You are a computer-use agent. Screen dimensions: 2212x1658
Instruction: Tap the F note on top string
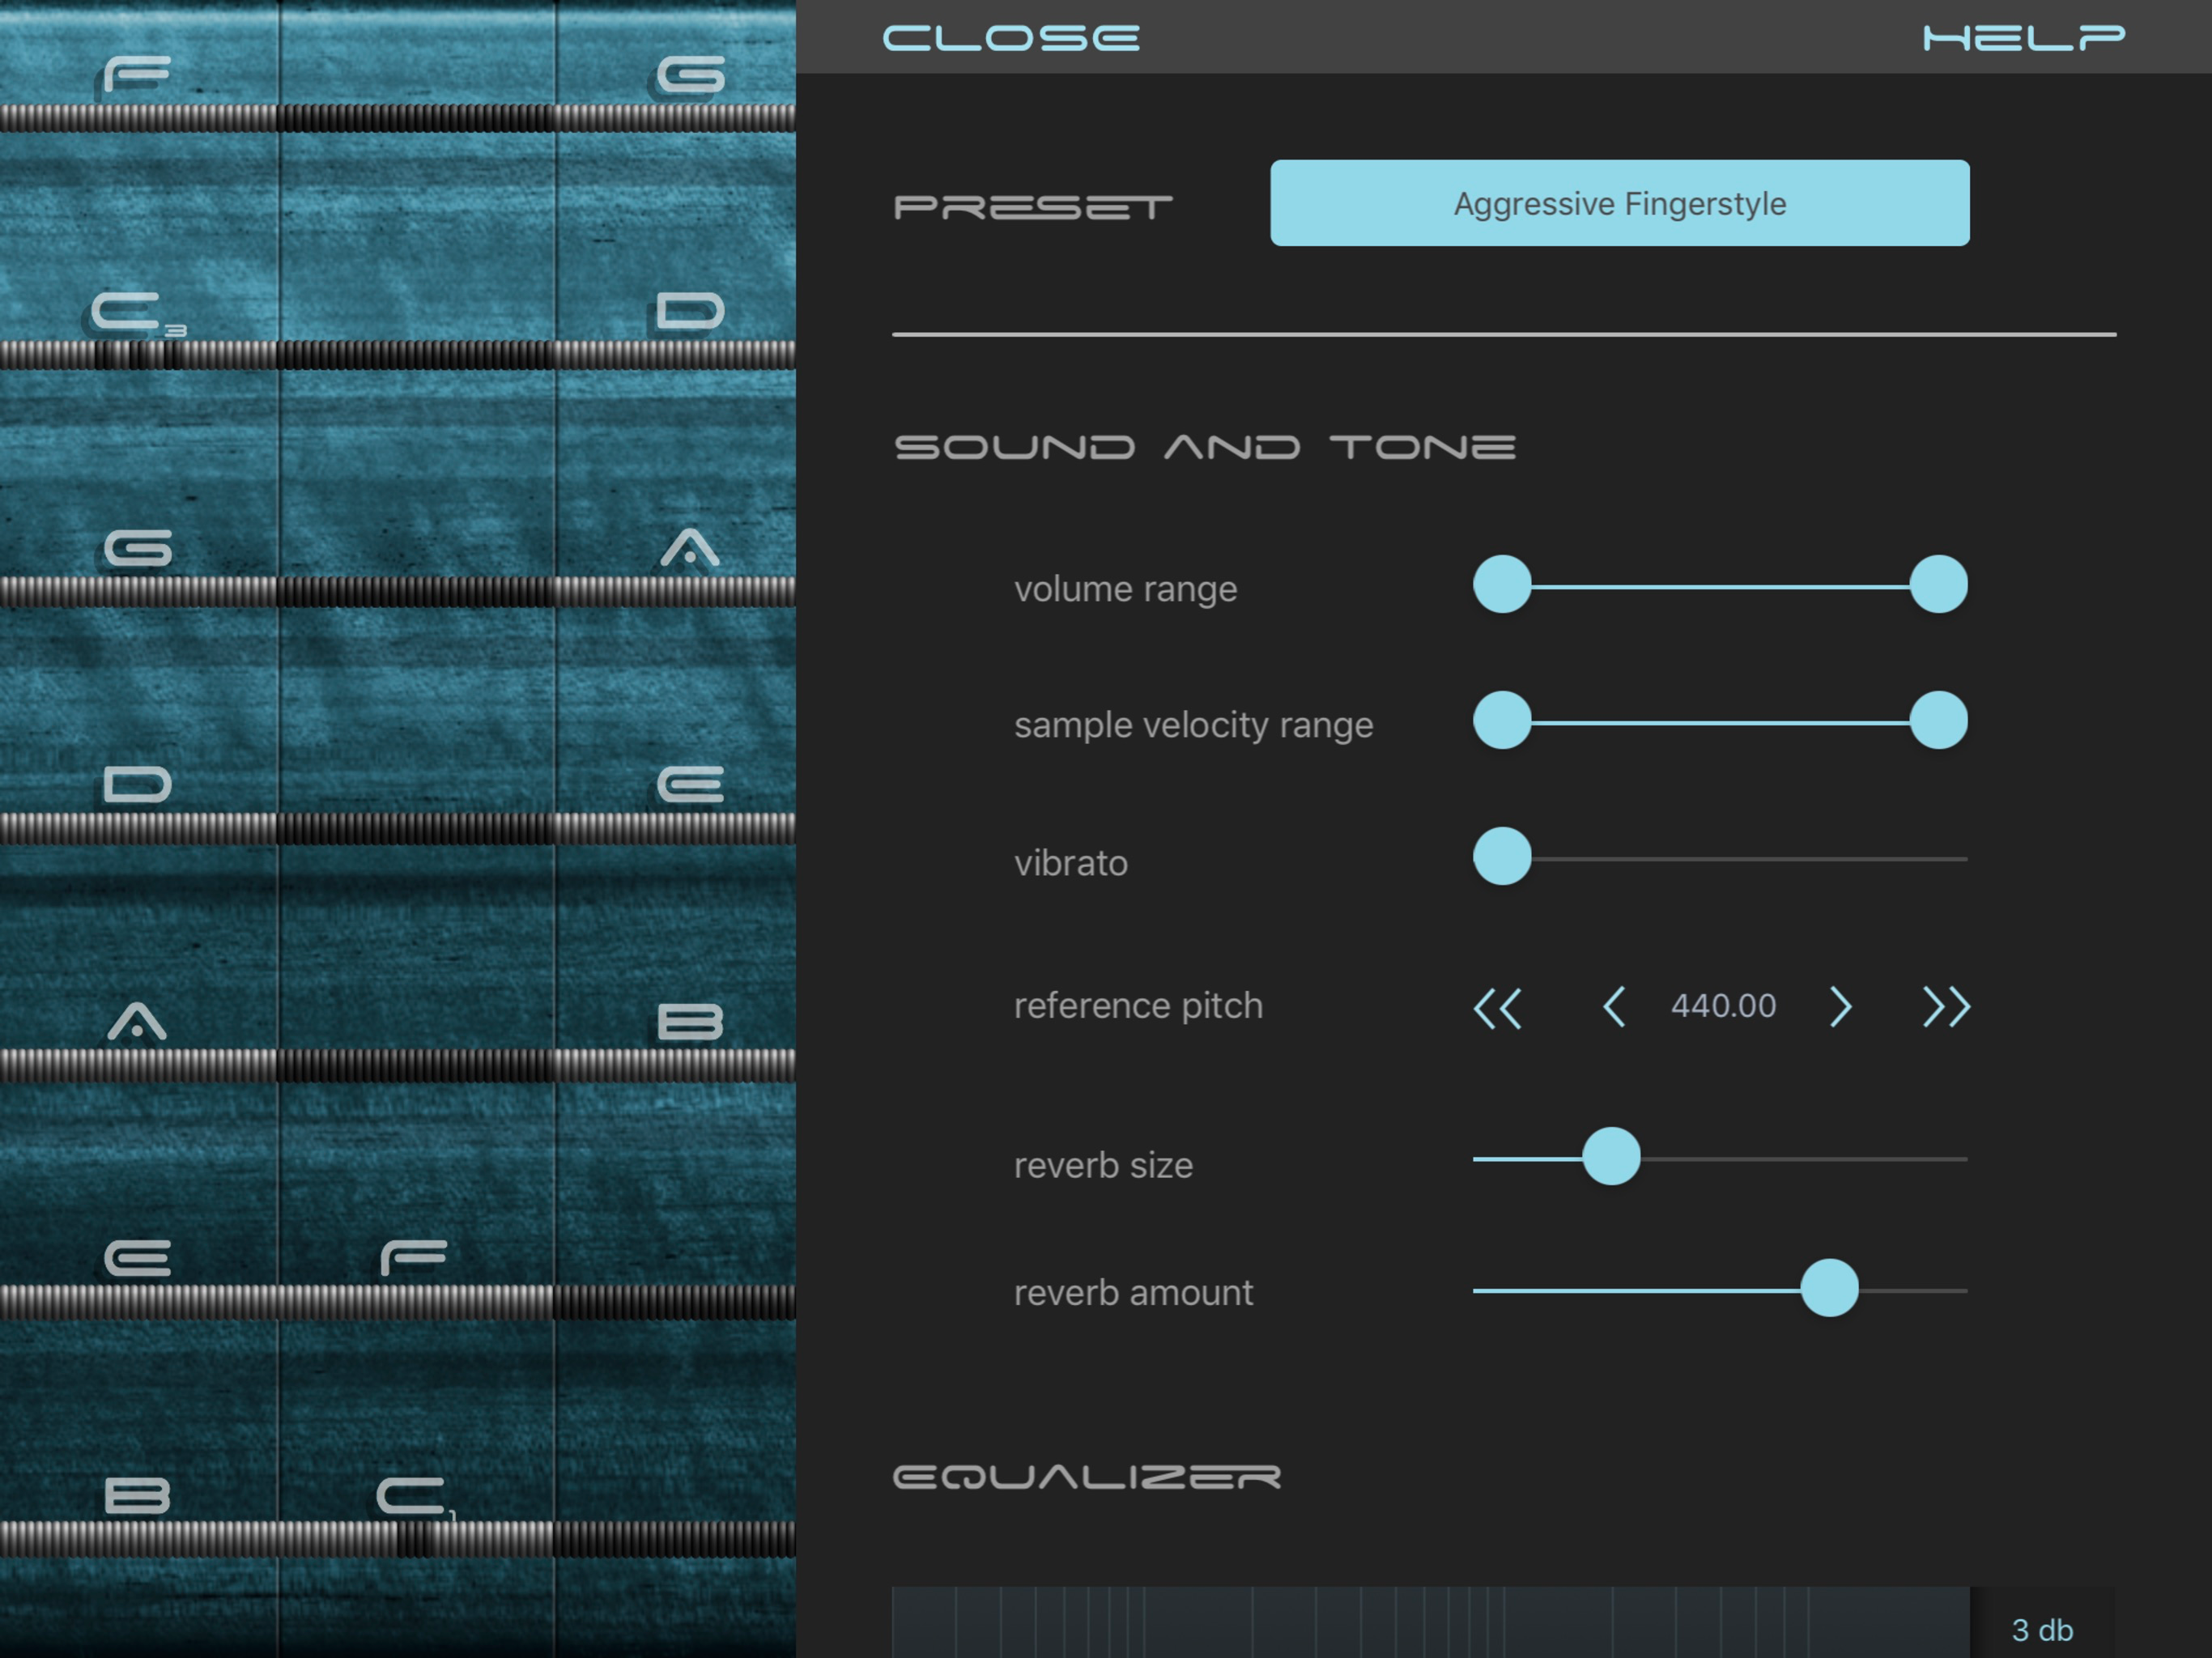pos(137,76)
